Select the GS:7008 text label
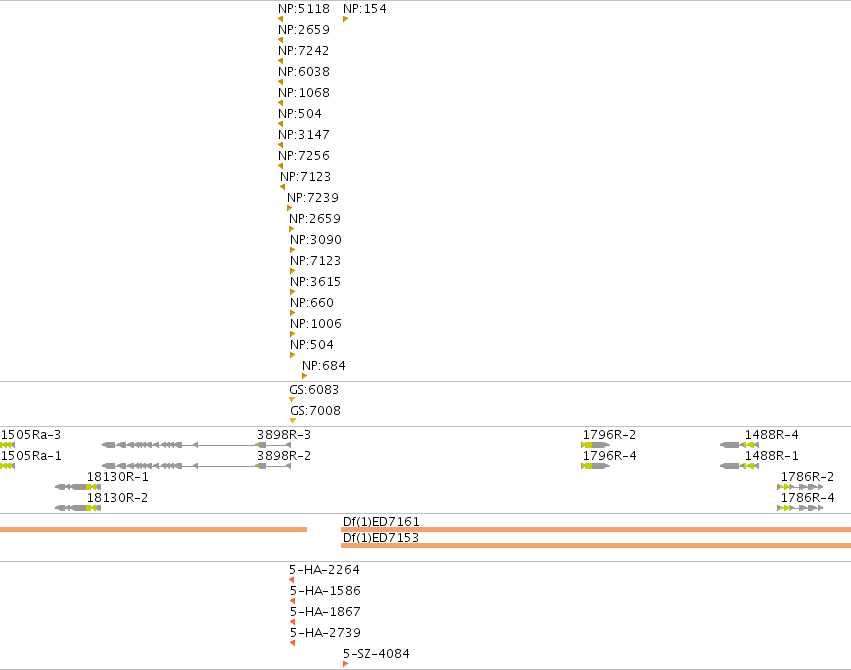 [315, 411]
